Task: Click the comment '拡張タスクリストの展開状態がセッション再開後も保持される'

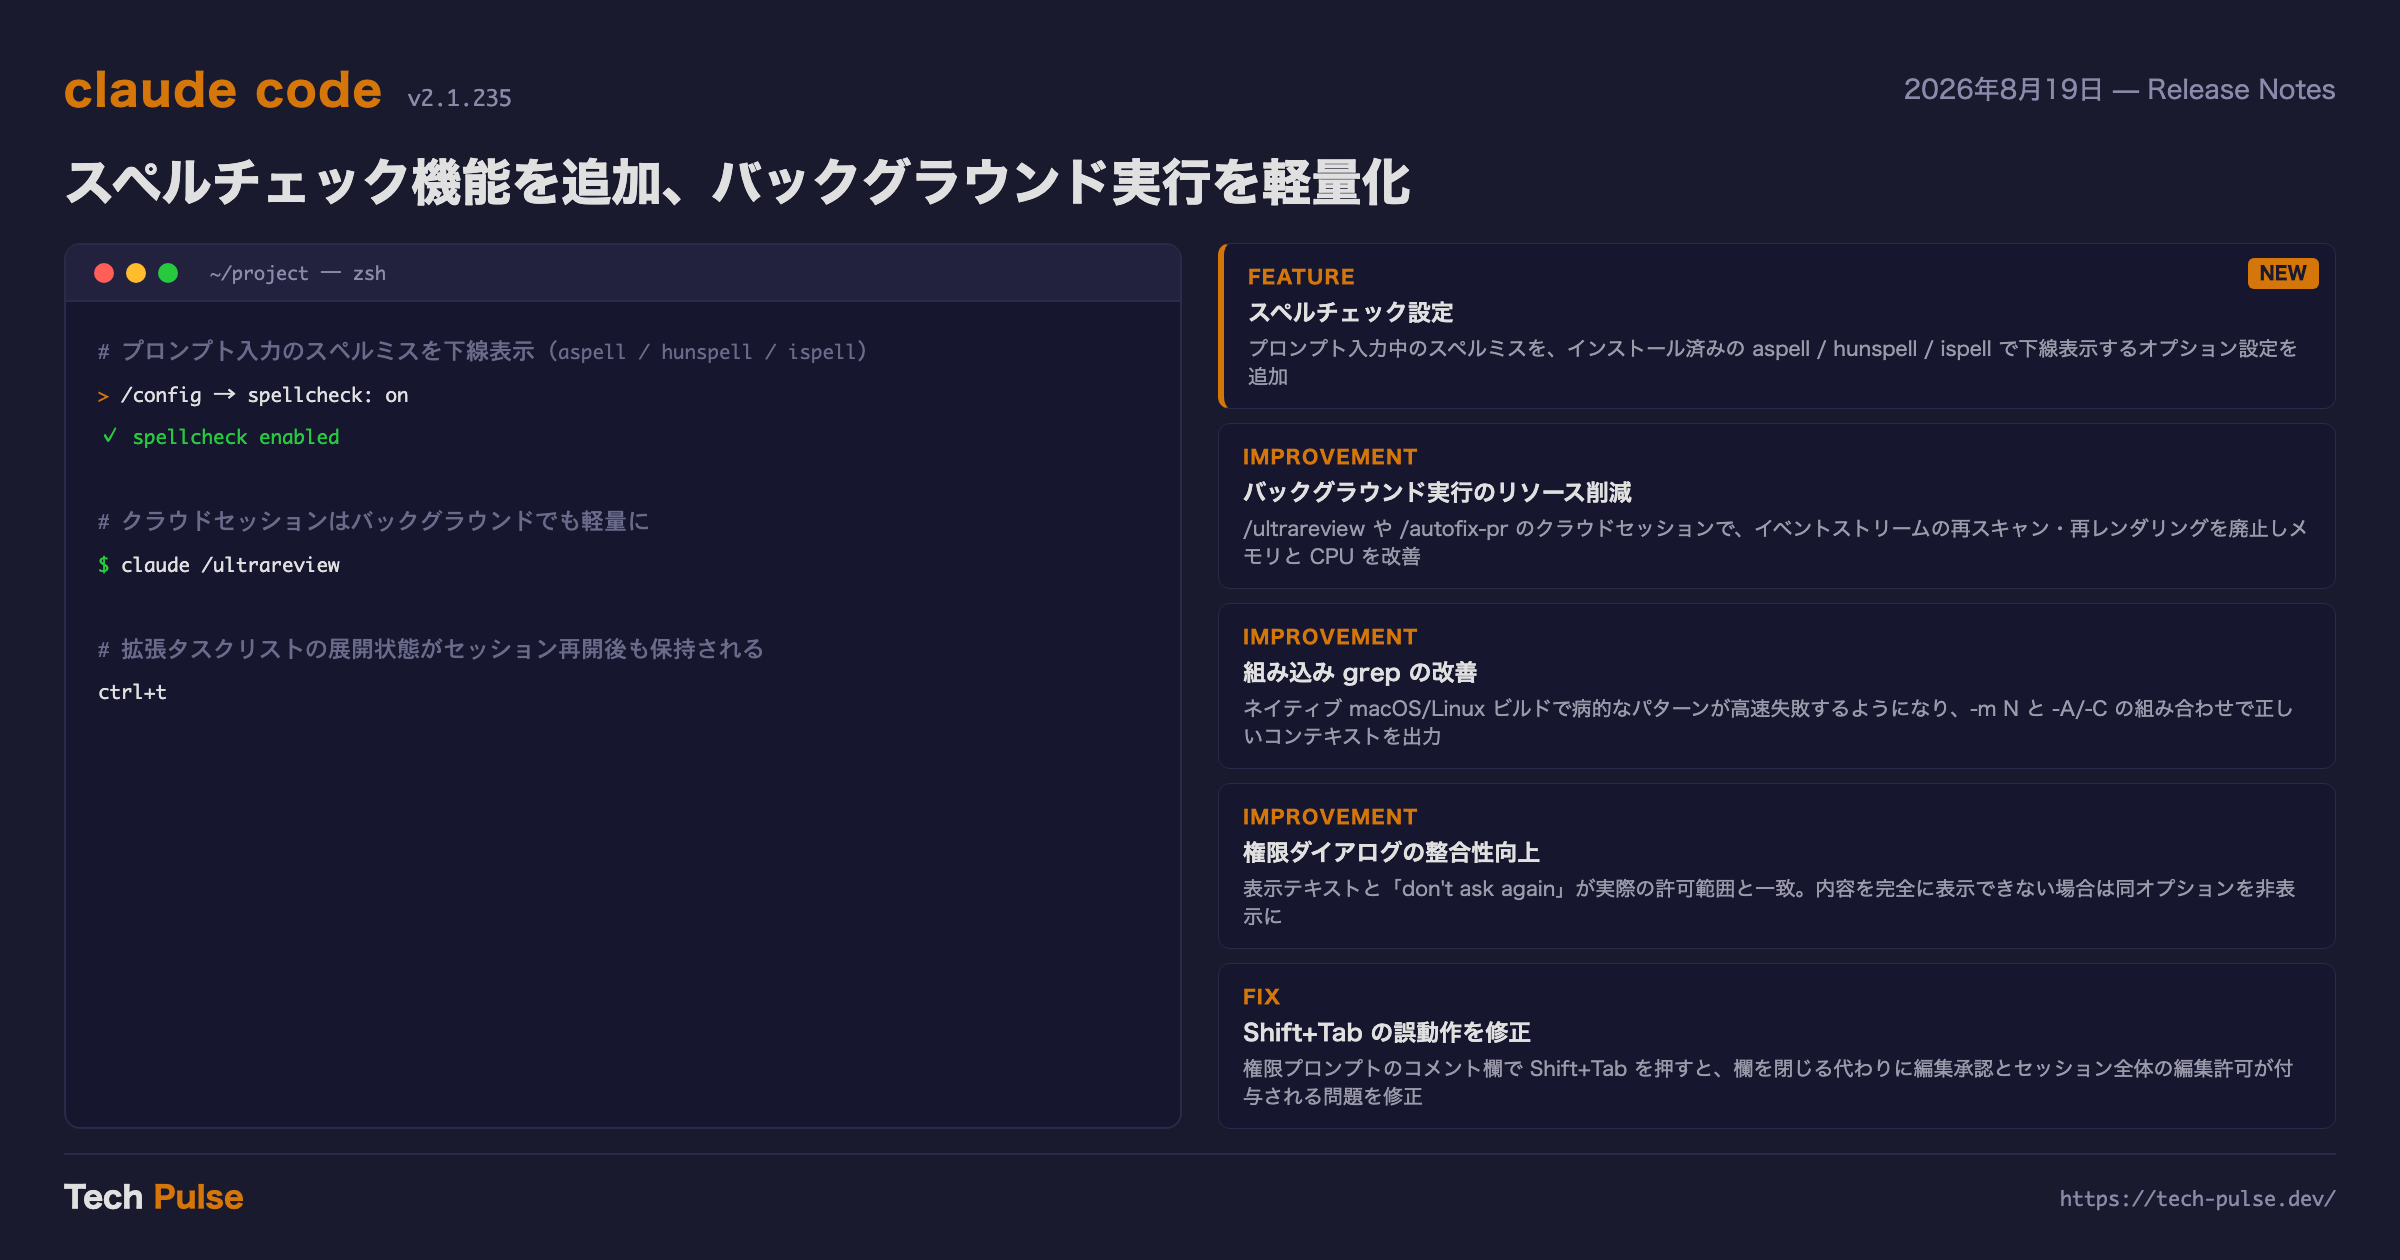Action: click(x=431, y=649)
